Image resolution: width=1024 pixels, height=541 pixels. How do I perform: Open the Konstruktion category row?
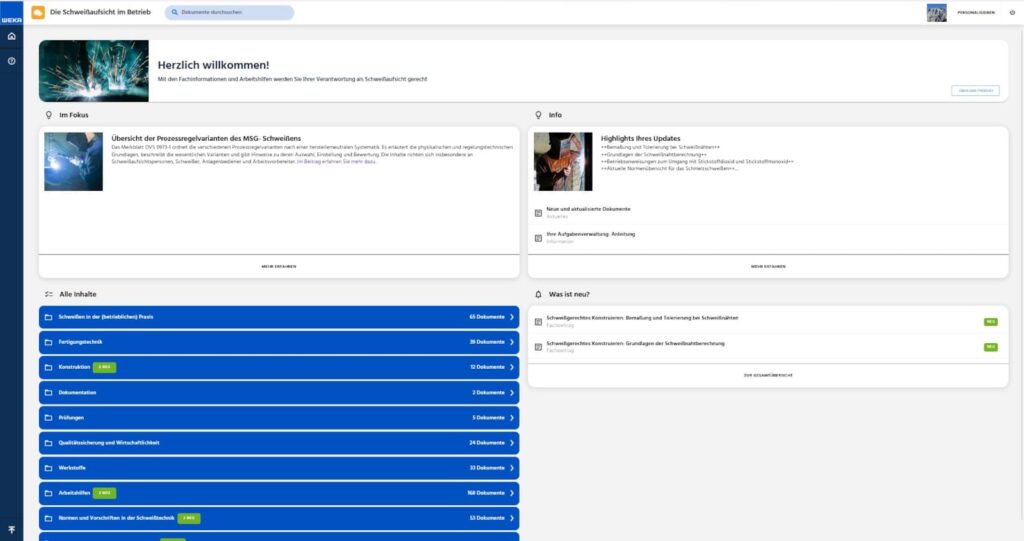(x=279, y=367)
